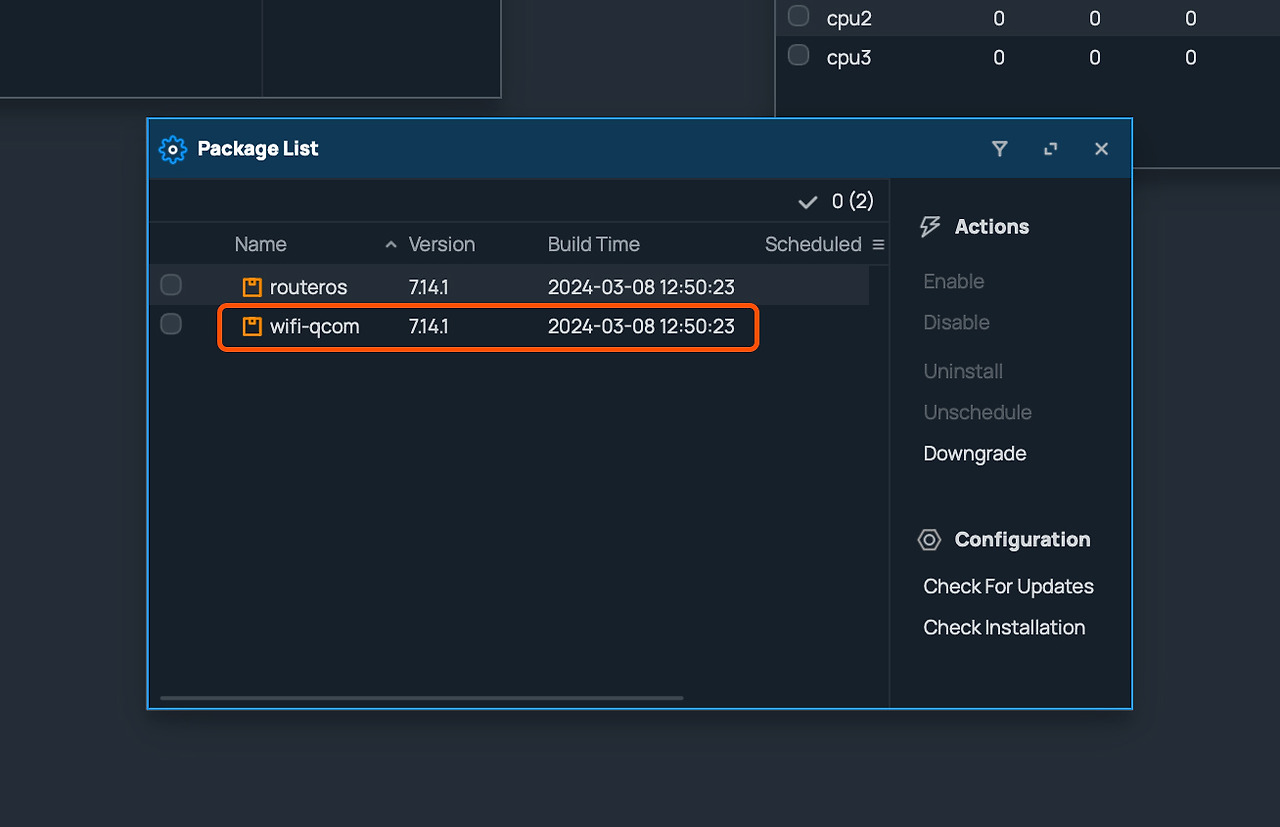Screen dimensions: 1280x827
Task: Click the Actions section heading
Action: coord(992,227)
